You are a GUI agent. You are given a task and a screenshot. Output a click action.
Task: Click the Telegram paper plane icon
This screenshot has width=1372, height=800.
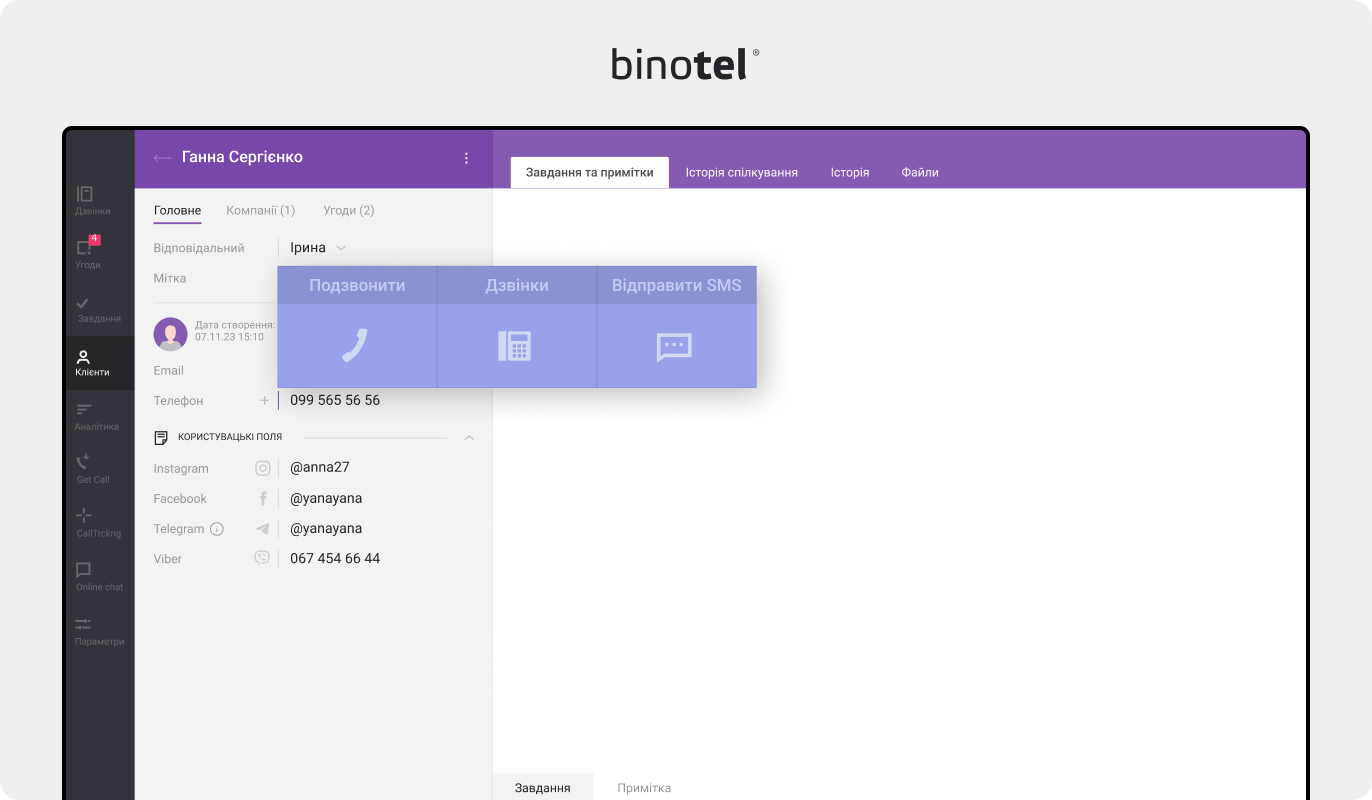click(x=263, y=528)
